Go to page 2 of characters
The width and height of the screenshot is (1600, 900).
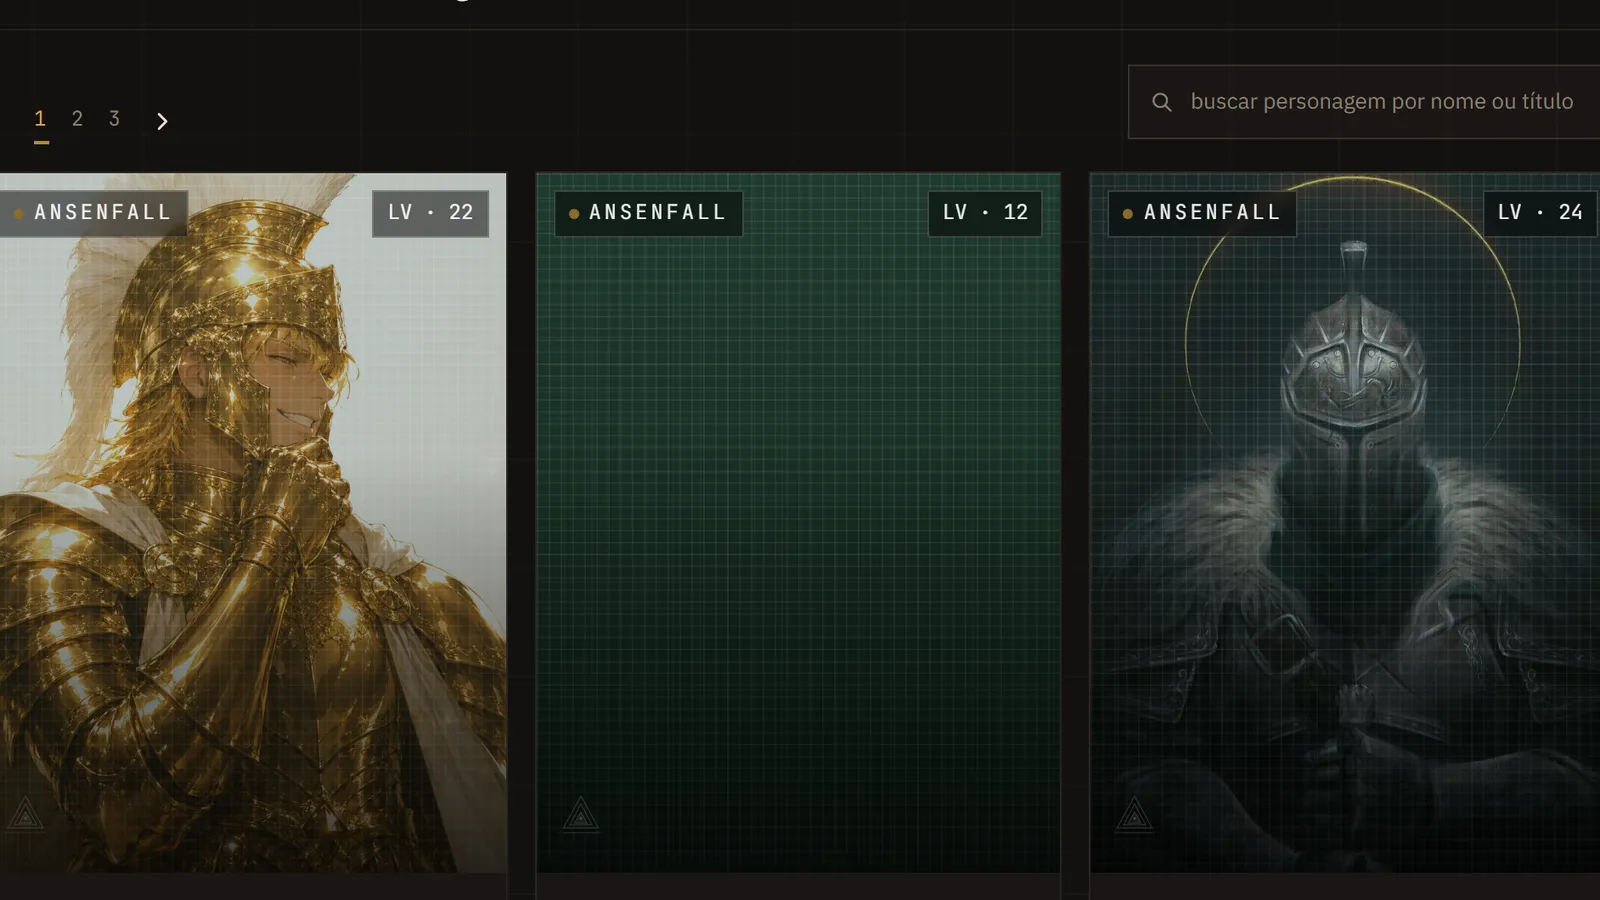pyautogui.click(x=77, y=119)
